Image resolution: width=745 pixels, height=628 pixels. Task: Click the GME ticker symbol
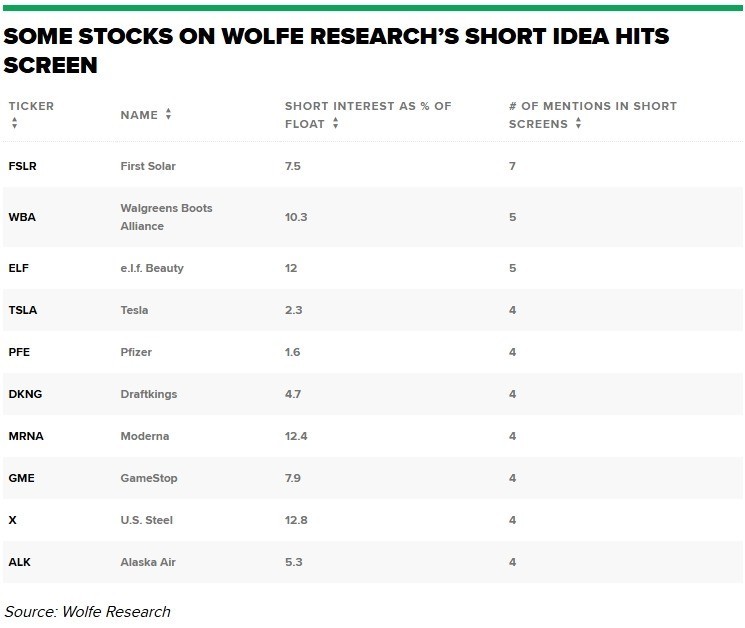[21, 478]
